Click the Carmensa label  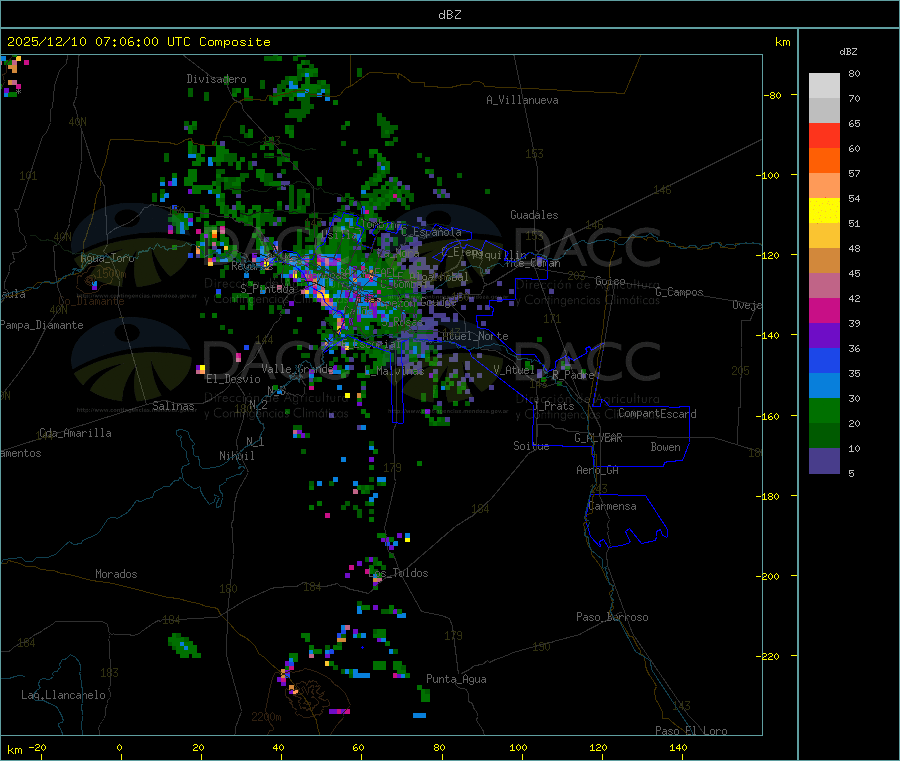612,506
